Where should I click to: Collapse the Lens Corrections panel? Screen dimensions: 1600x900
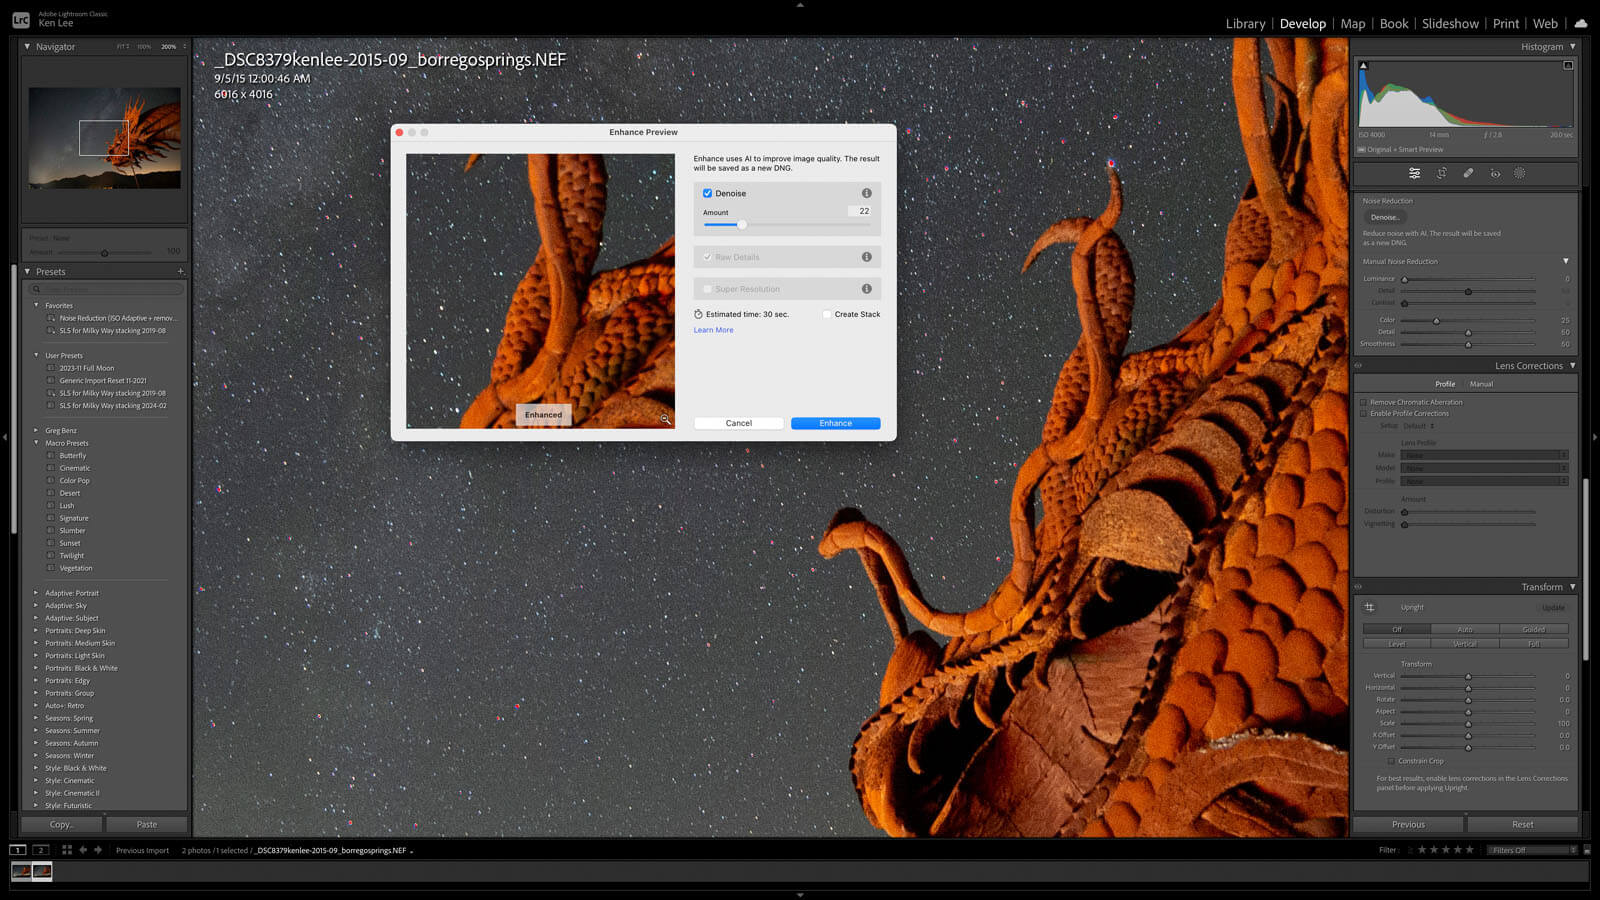[1572, 366]
